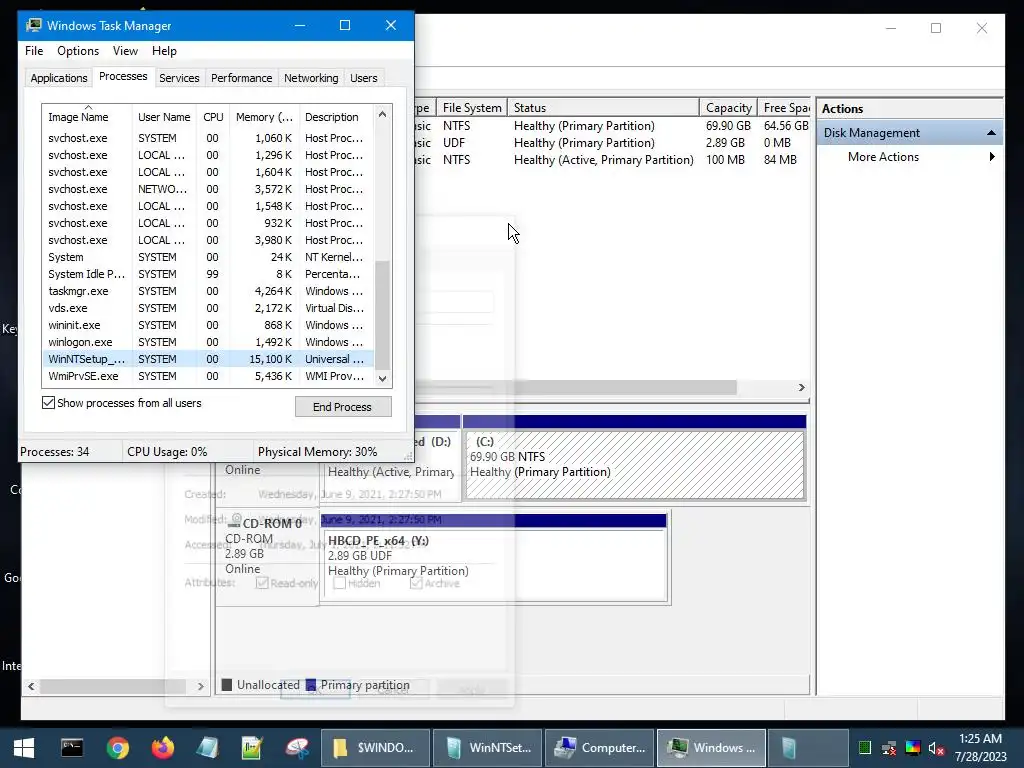Switch to Windows Task Manager taskbar button
Image resolution: width=1024 pixels, height=768 pixels.
click(711, 748)
